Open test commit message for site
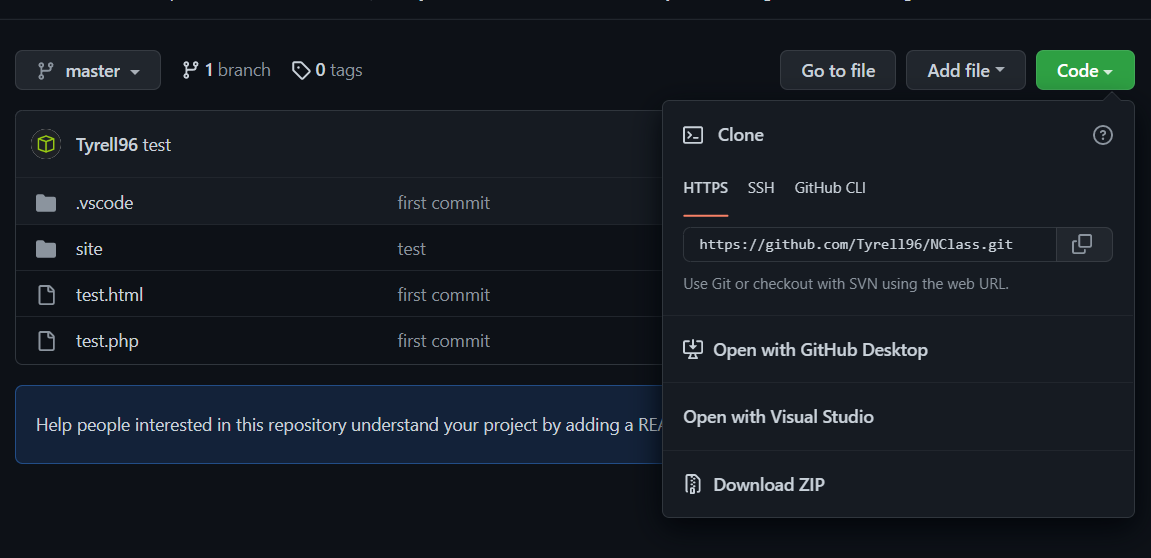1151x558 pixels. coord(412,249)
